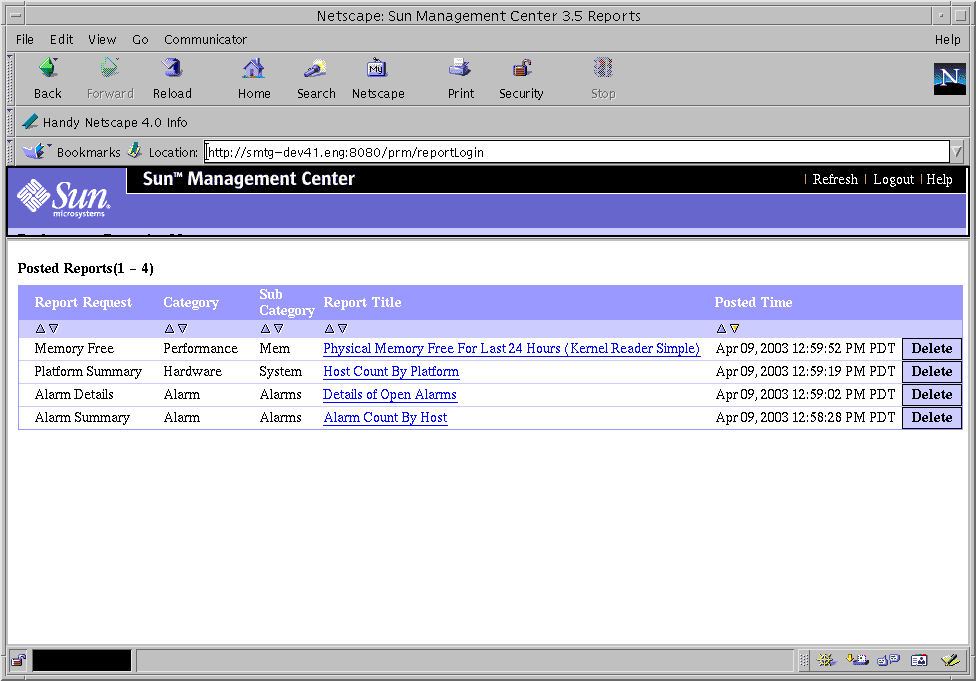Image resolution: width=976 pixels, height=681 pixels.
Task: Click the Stop toolbar icon
Action: 603,68
